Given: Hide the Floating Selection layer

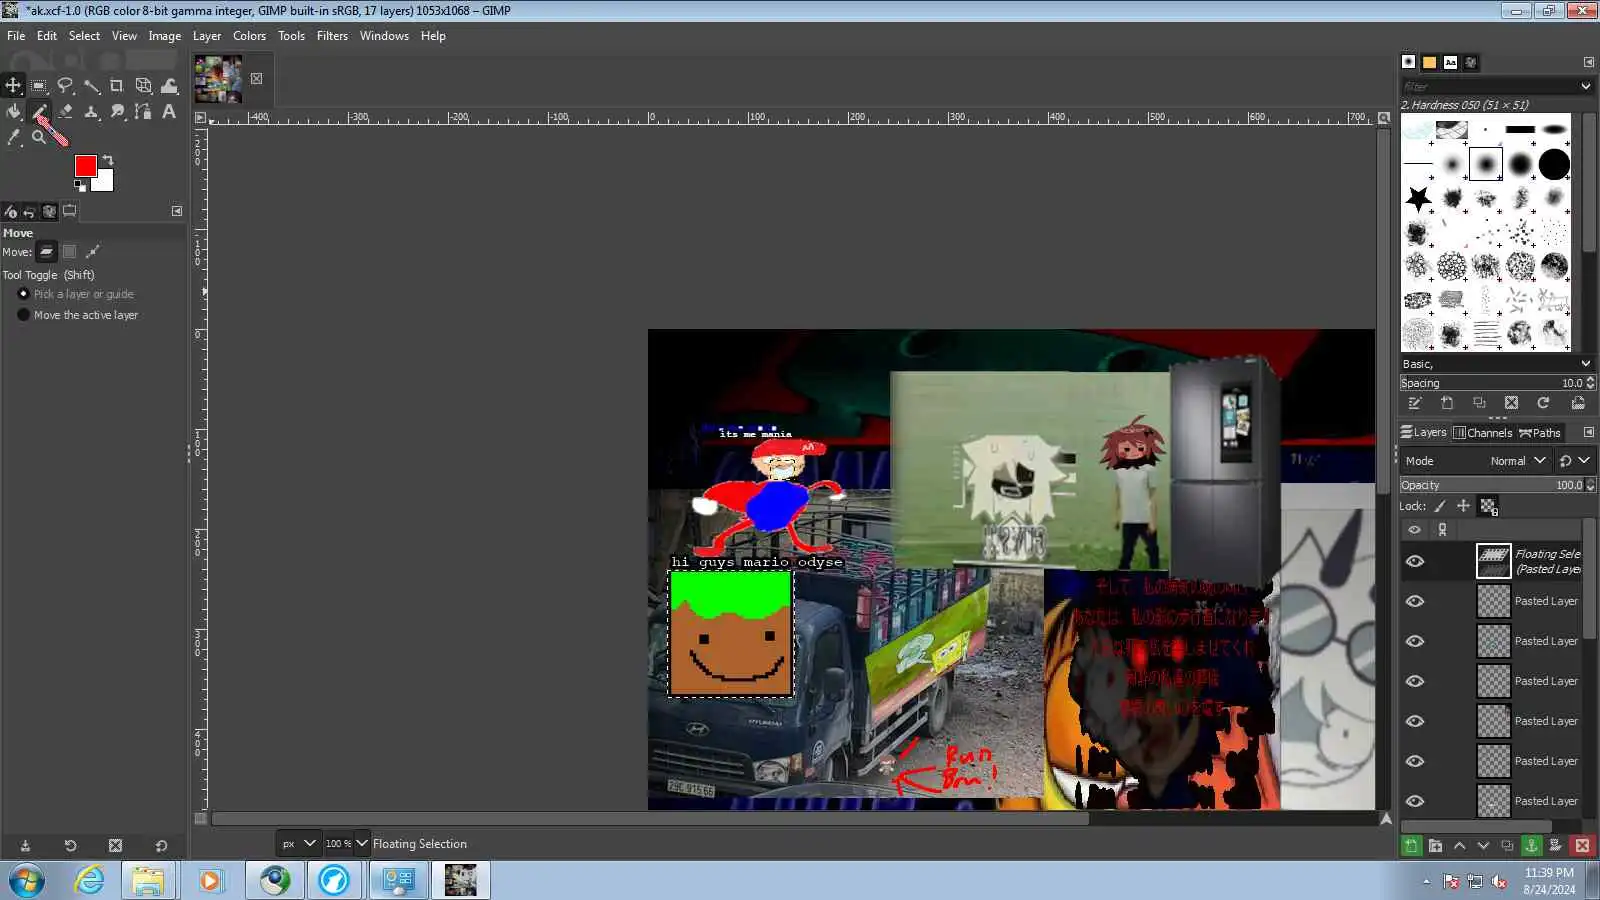Looking at the screenshot, I should click(x=1415, y=561).
